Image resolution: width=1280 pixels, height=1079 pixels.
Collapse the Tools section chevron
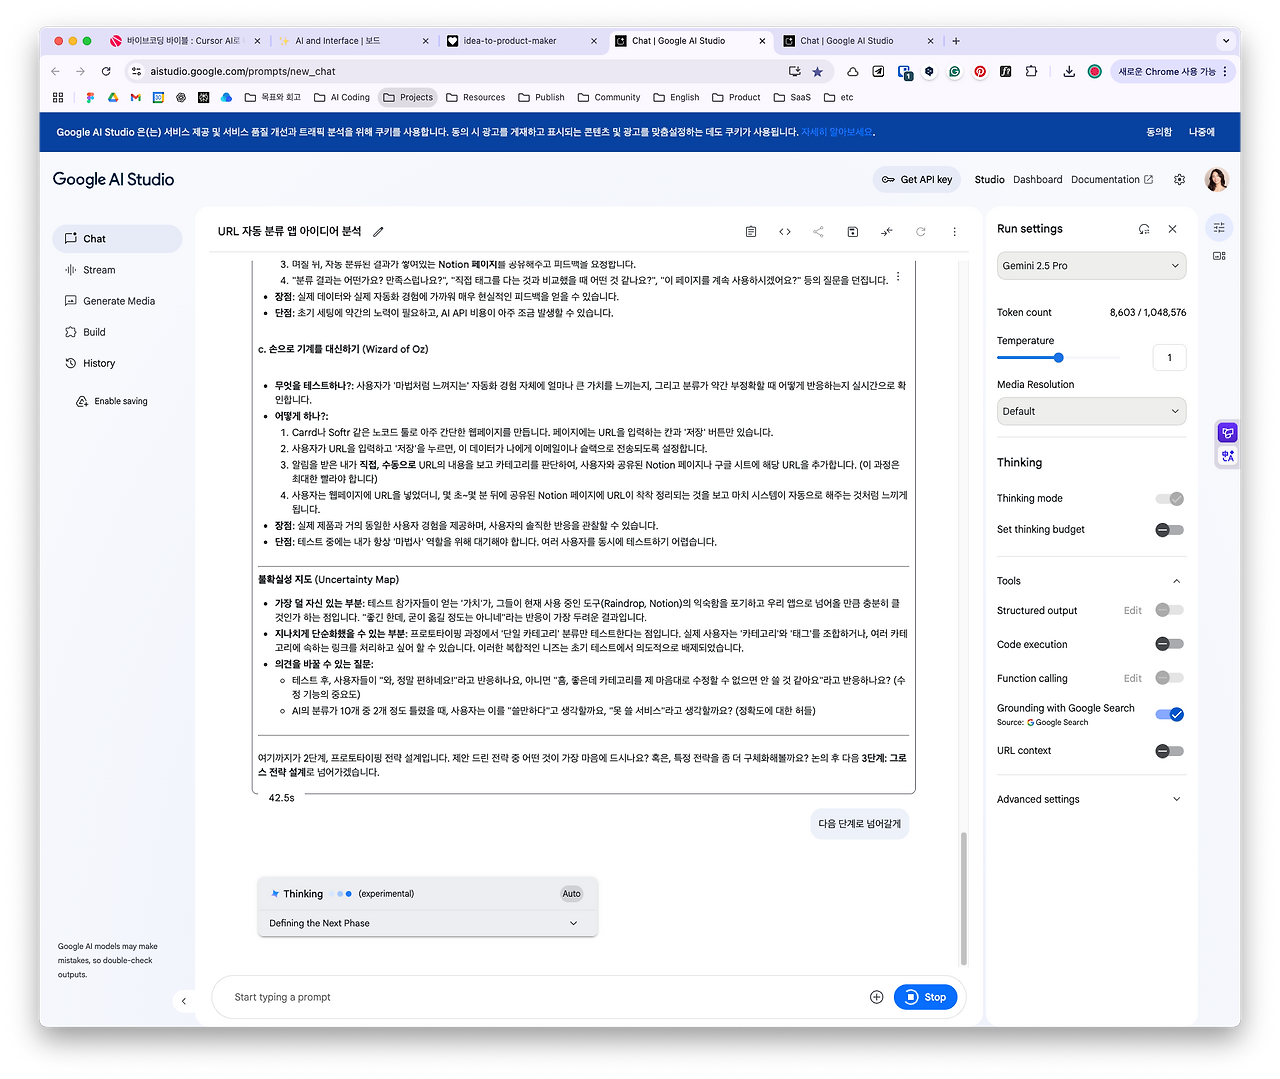click(1177, 581)
